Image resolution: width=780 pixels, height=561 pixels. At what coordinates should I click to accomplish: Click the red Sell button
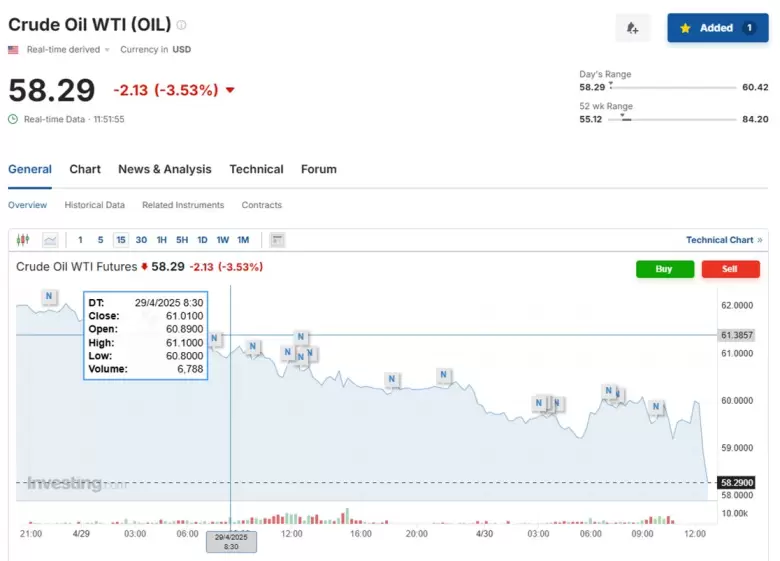[730, 269]
